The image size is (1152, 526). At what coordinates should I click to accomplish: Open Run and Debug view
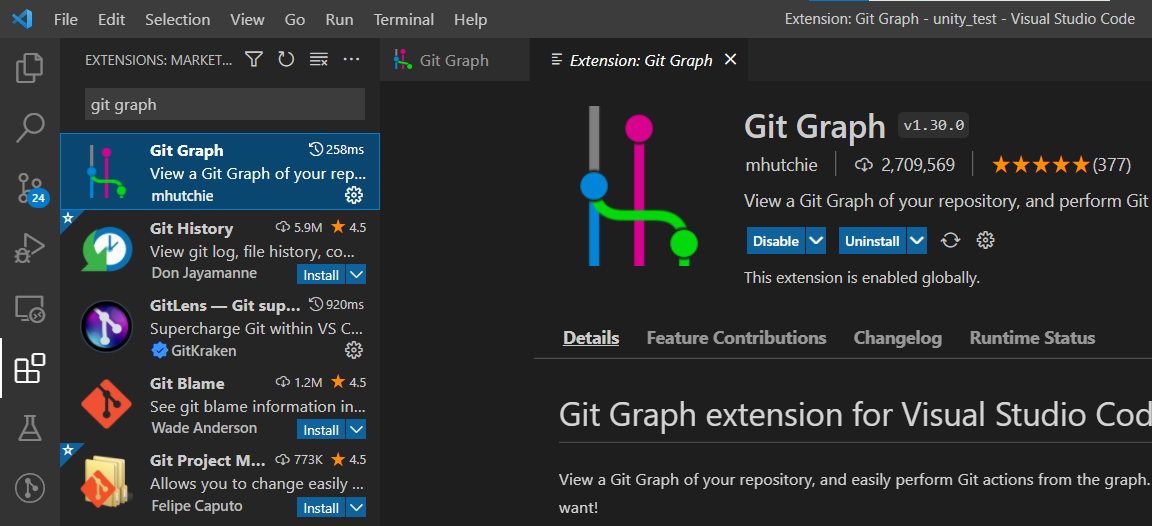pos(30,248)
